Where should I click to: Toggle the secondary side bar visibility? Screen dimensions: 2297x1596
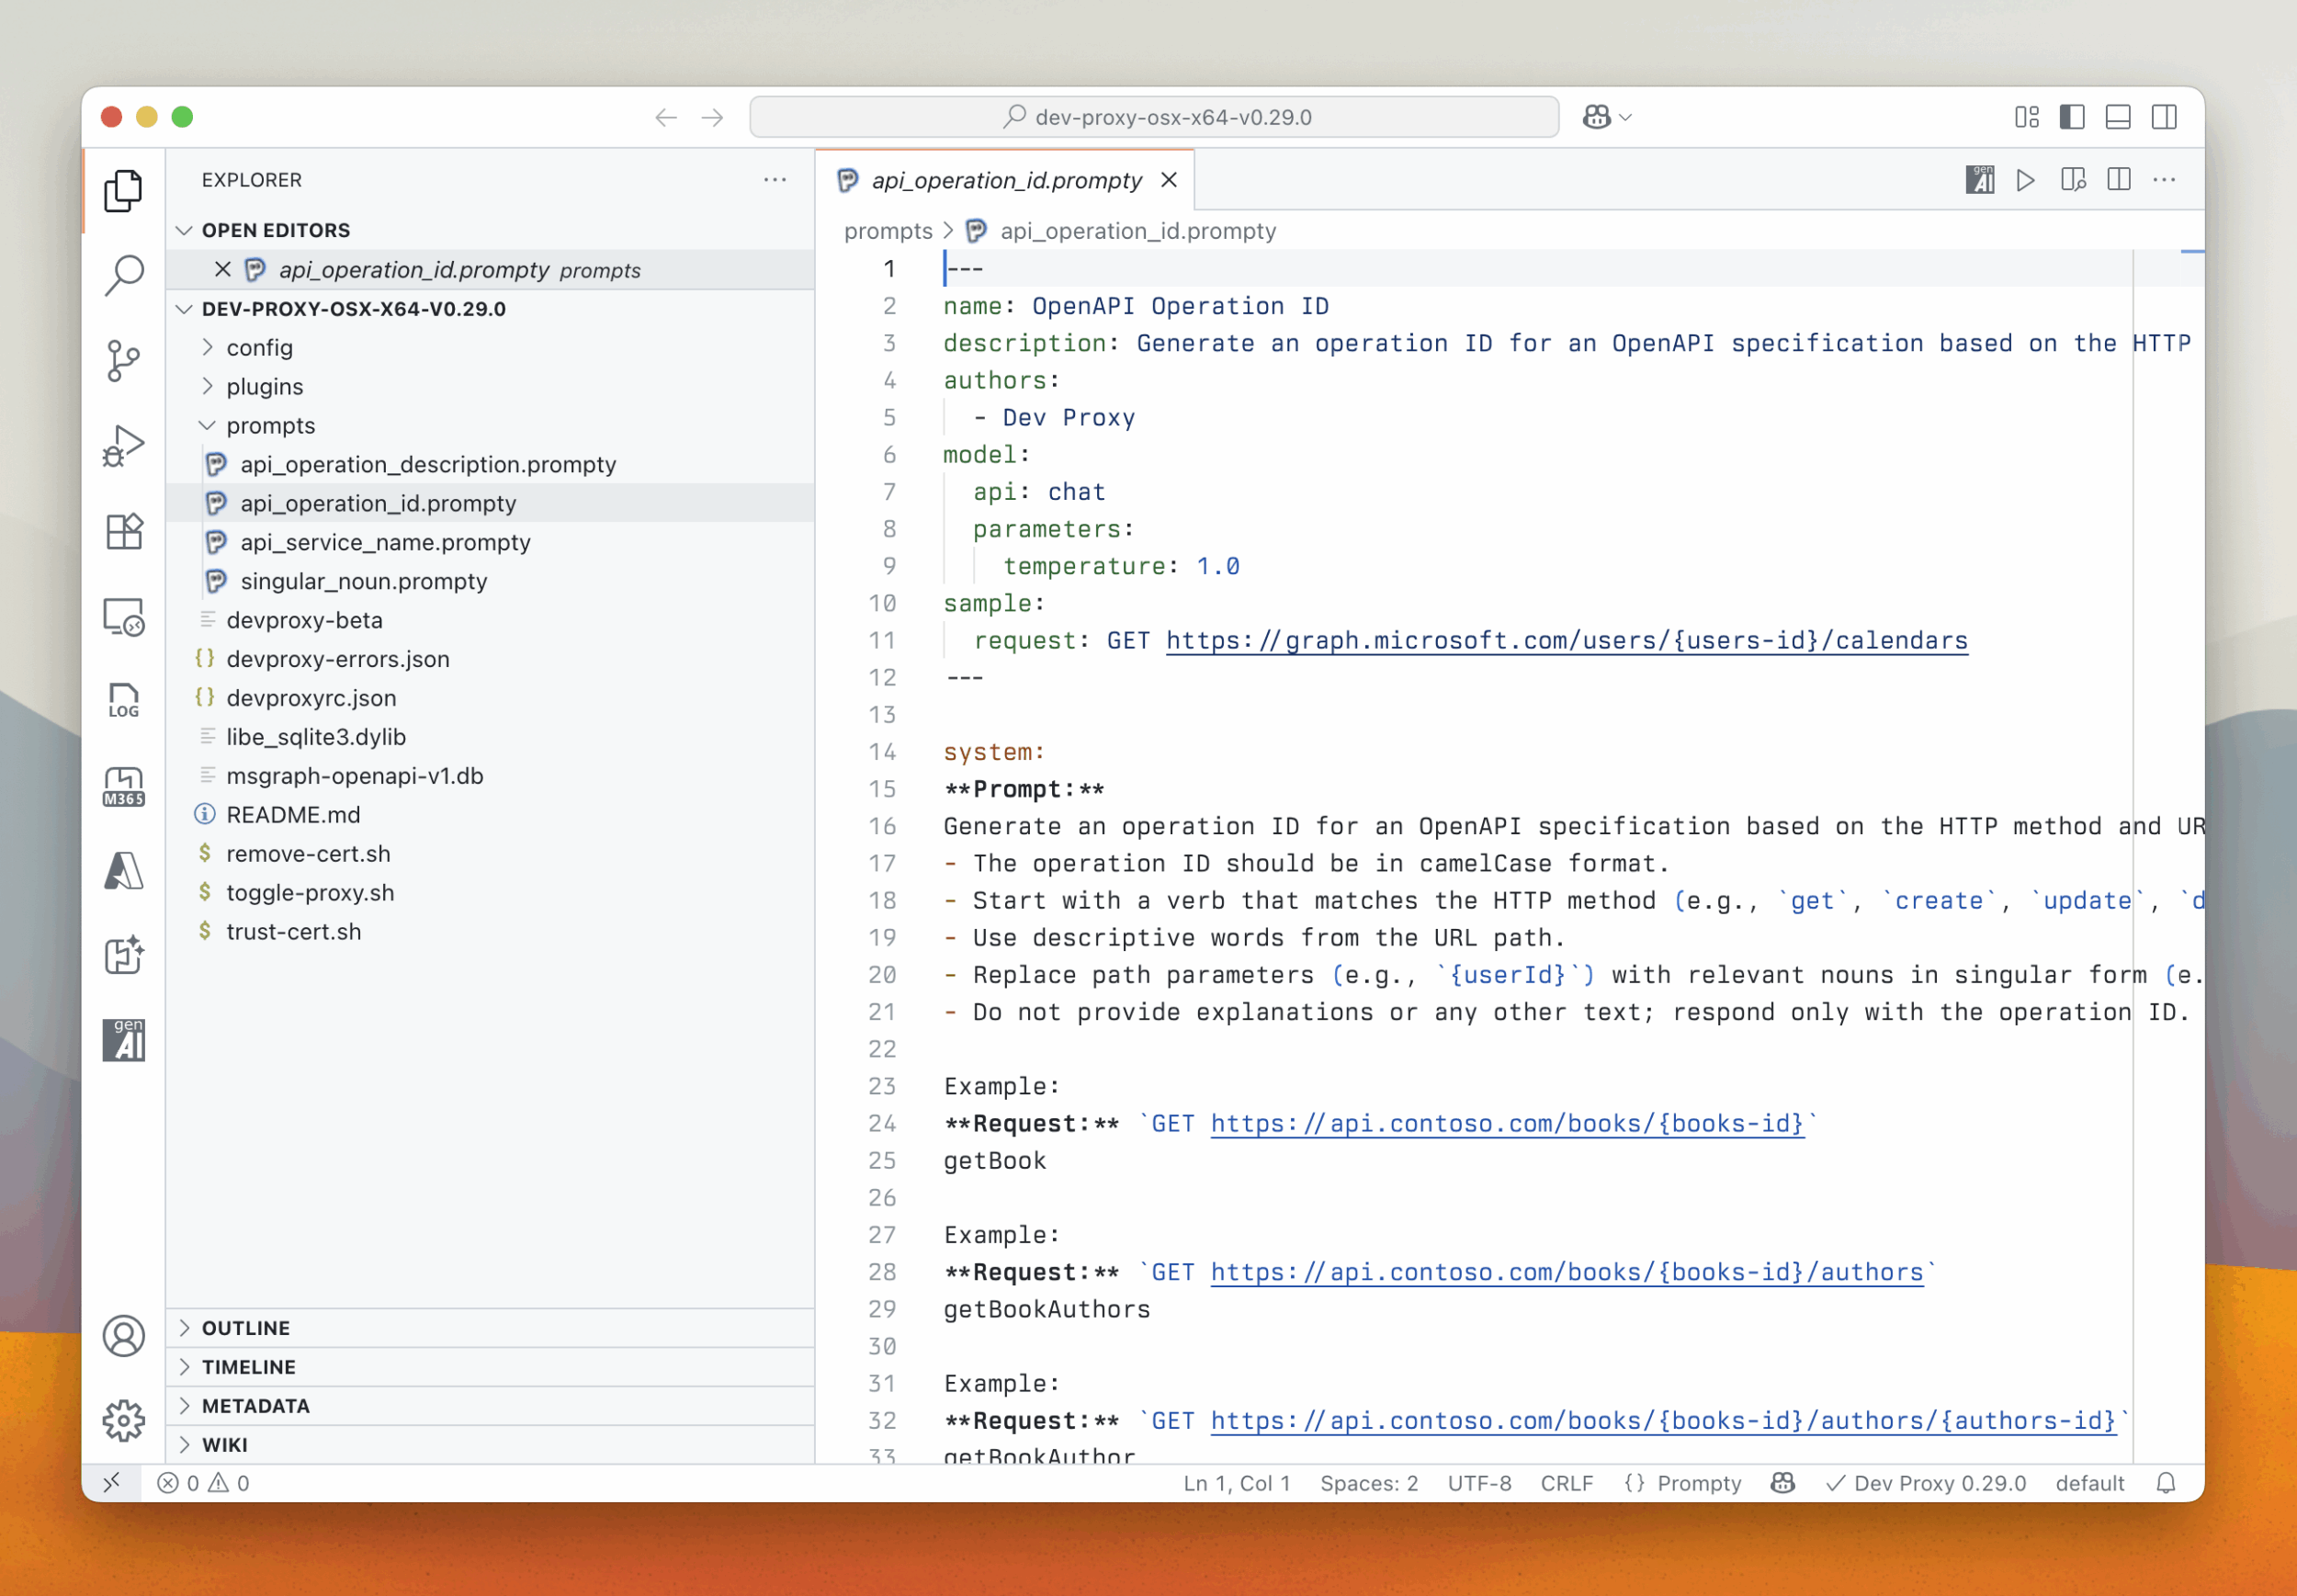tap(2163, 117)
